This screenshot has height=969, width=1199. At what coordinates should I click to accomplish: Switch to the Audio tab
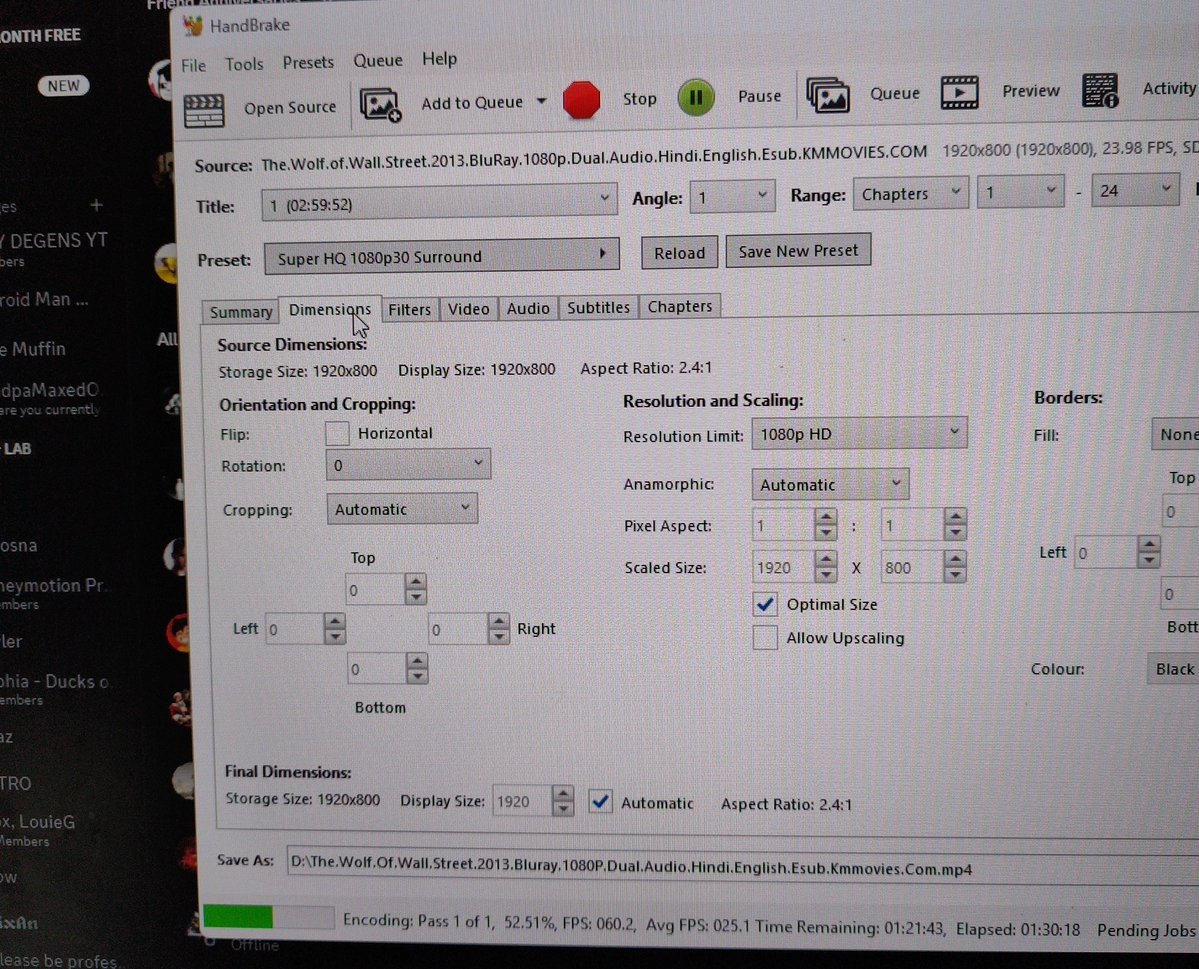(x=528, y=308)
